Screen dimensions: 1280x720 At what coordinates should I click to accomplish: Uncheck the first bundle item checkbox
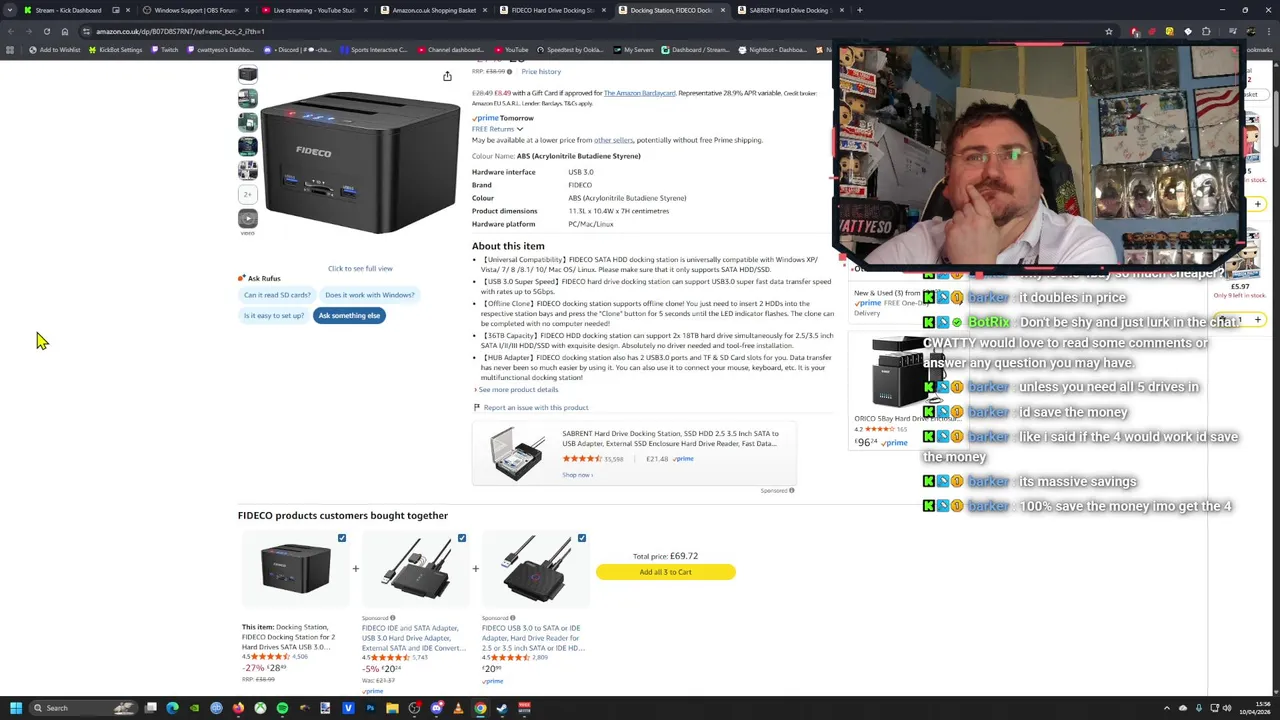click(342, 538)
